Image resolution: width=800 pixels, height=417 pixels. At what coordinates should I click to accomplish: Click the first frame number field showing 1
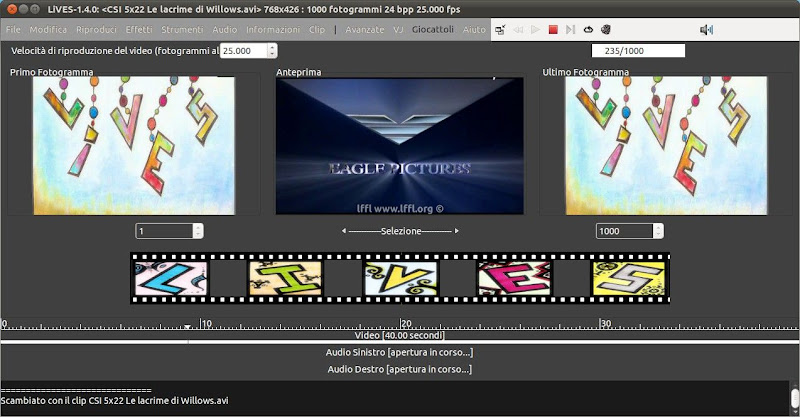click(164, 231)
